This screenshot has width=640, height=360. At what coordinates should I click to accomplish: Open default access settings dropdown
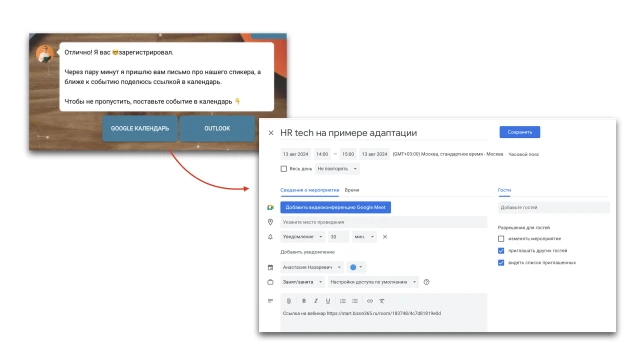[373, 282]
